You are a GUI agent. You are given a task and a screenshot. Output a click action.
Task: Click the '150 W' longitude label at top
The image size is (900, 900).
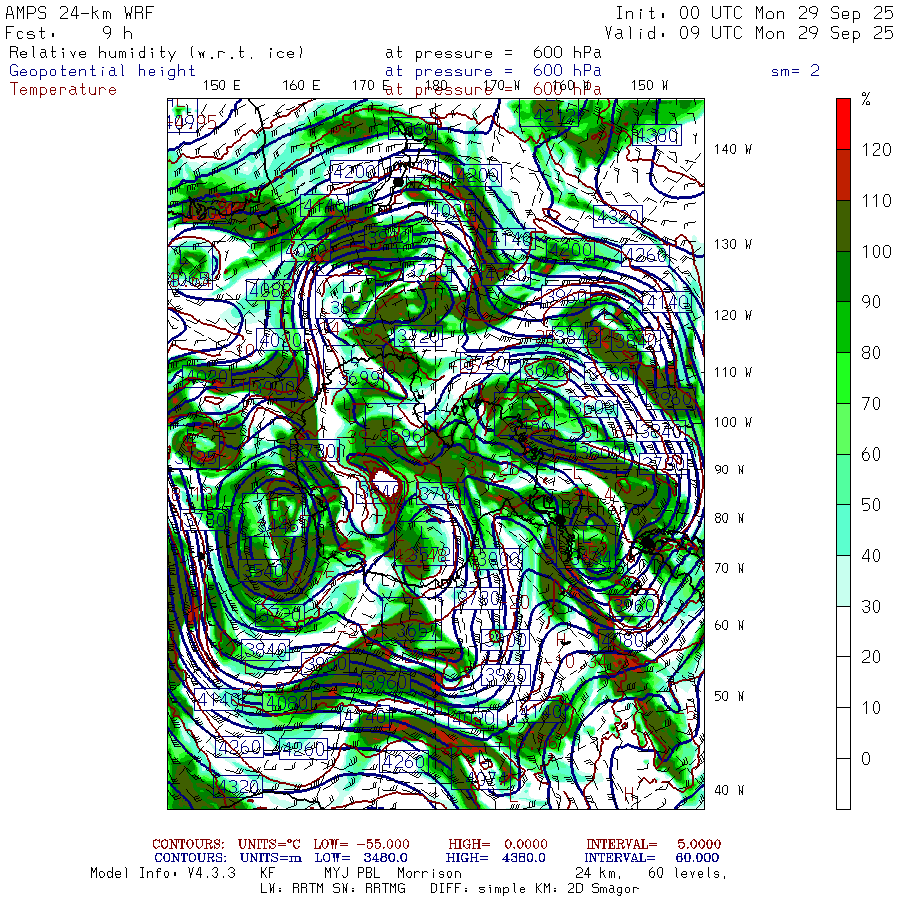pos(649,85)
